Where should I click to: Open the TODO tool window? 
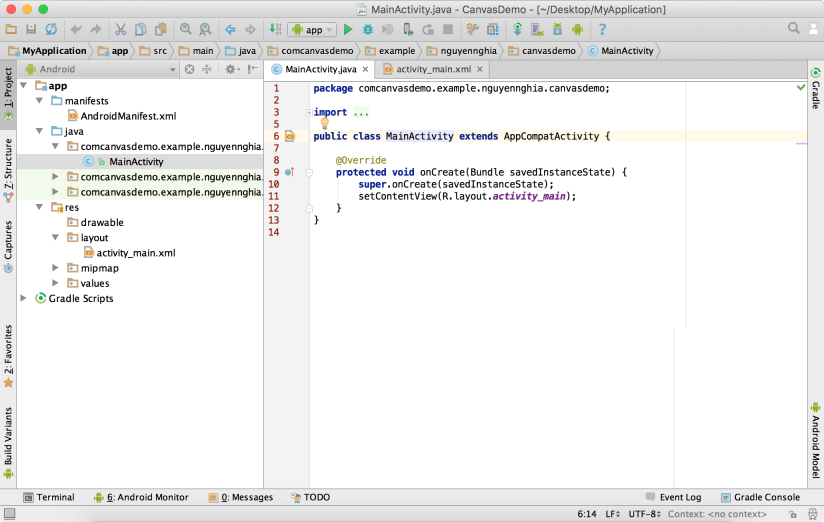click(x=310, y=497)
